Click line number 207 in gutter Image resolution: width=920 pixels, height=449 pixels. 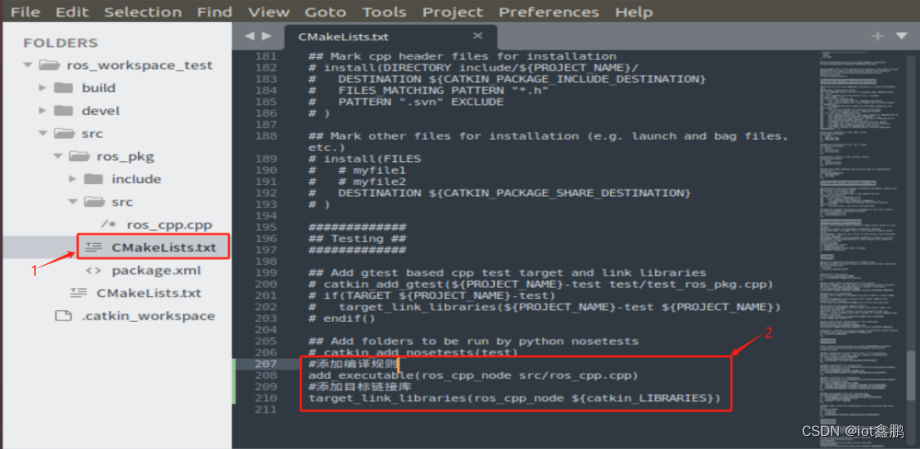point(266,364)
